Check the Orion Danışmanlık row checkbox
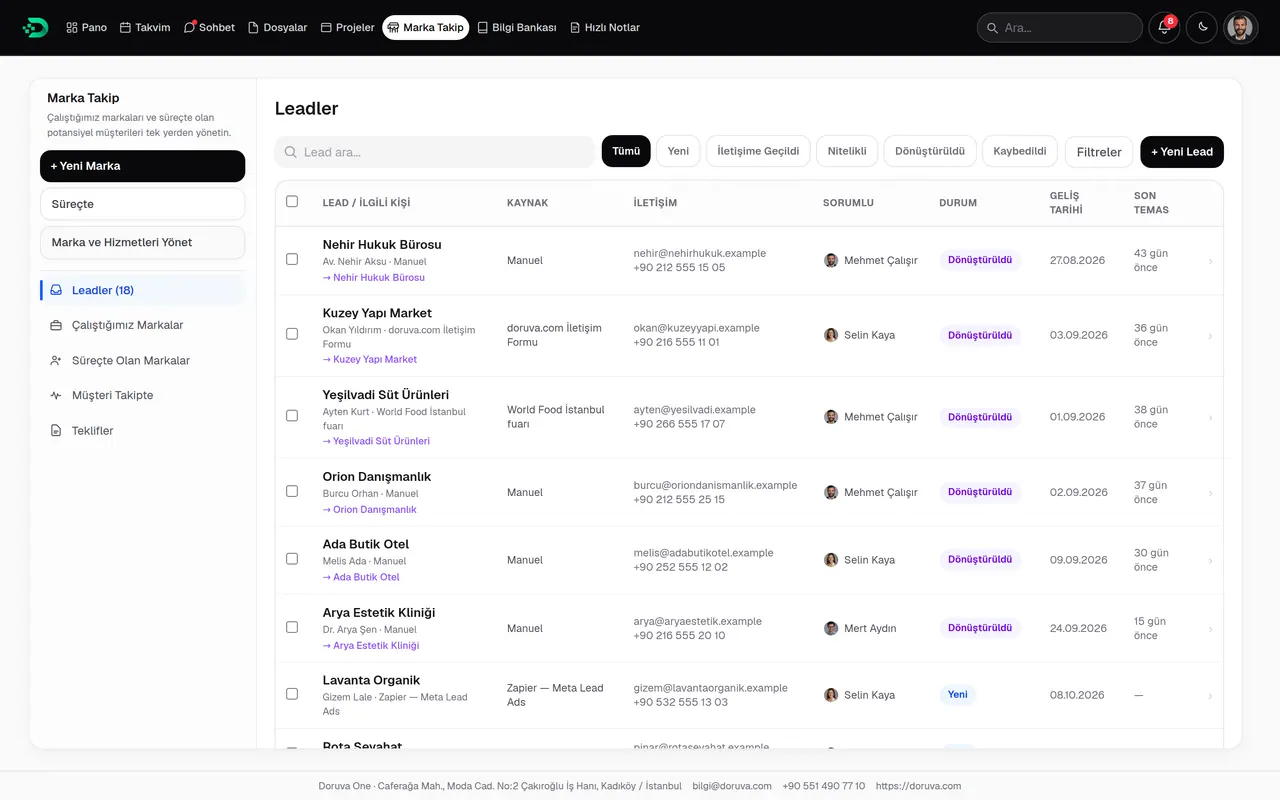Viewport: 1280px width, 800px height. pos(292,491)
